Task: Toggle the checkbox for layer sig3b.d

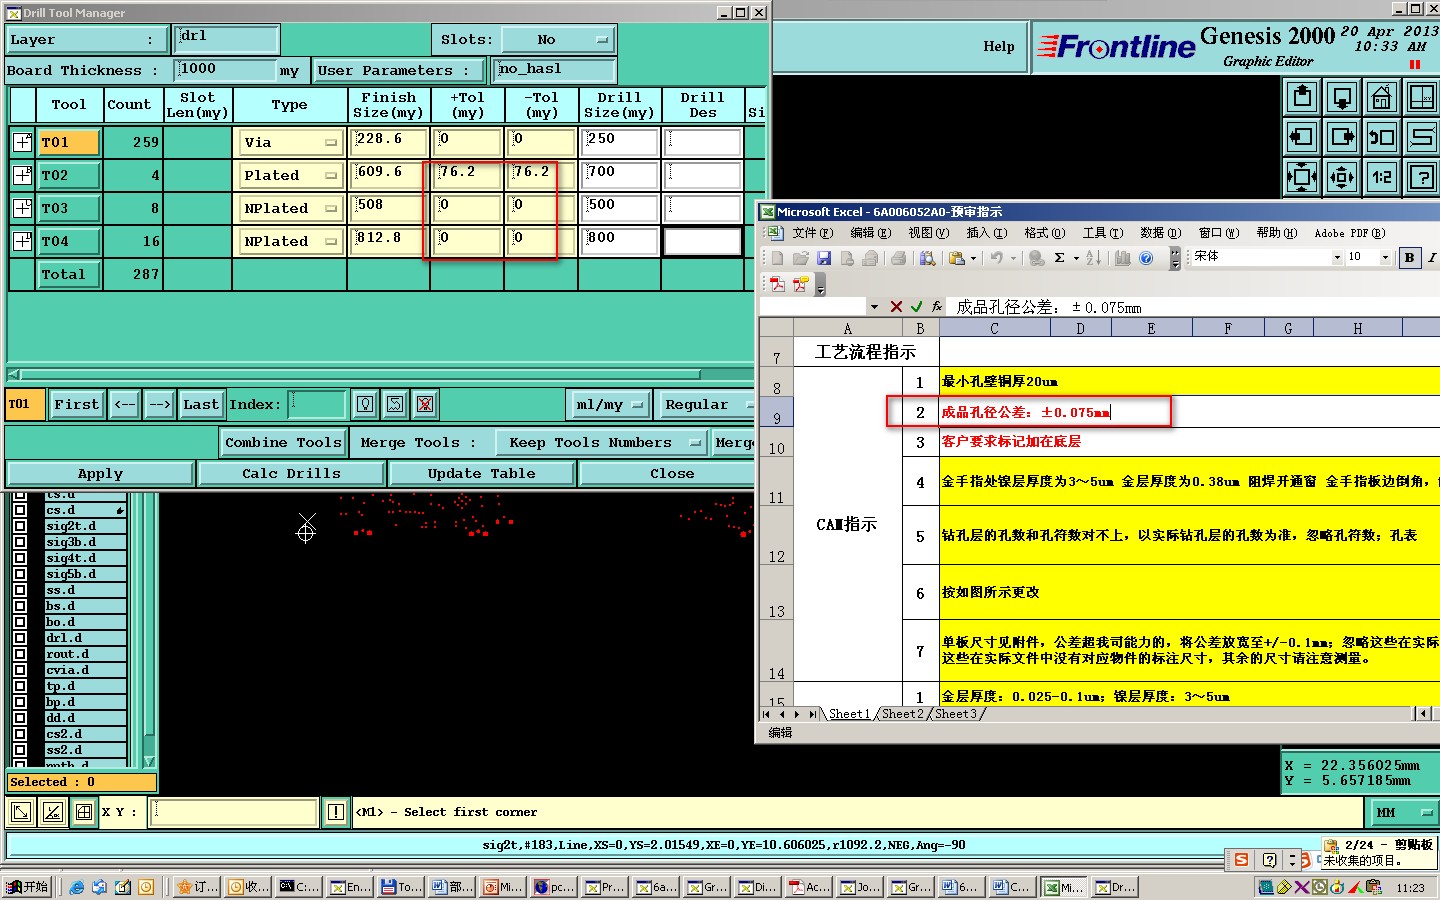Action: 20,542
